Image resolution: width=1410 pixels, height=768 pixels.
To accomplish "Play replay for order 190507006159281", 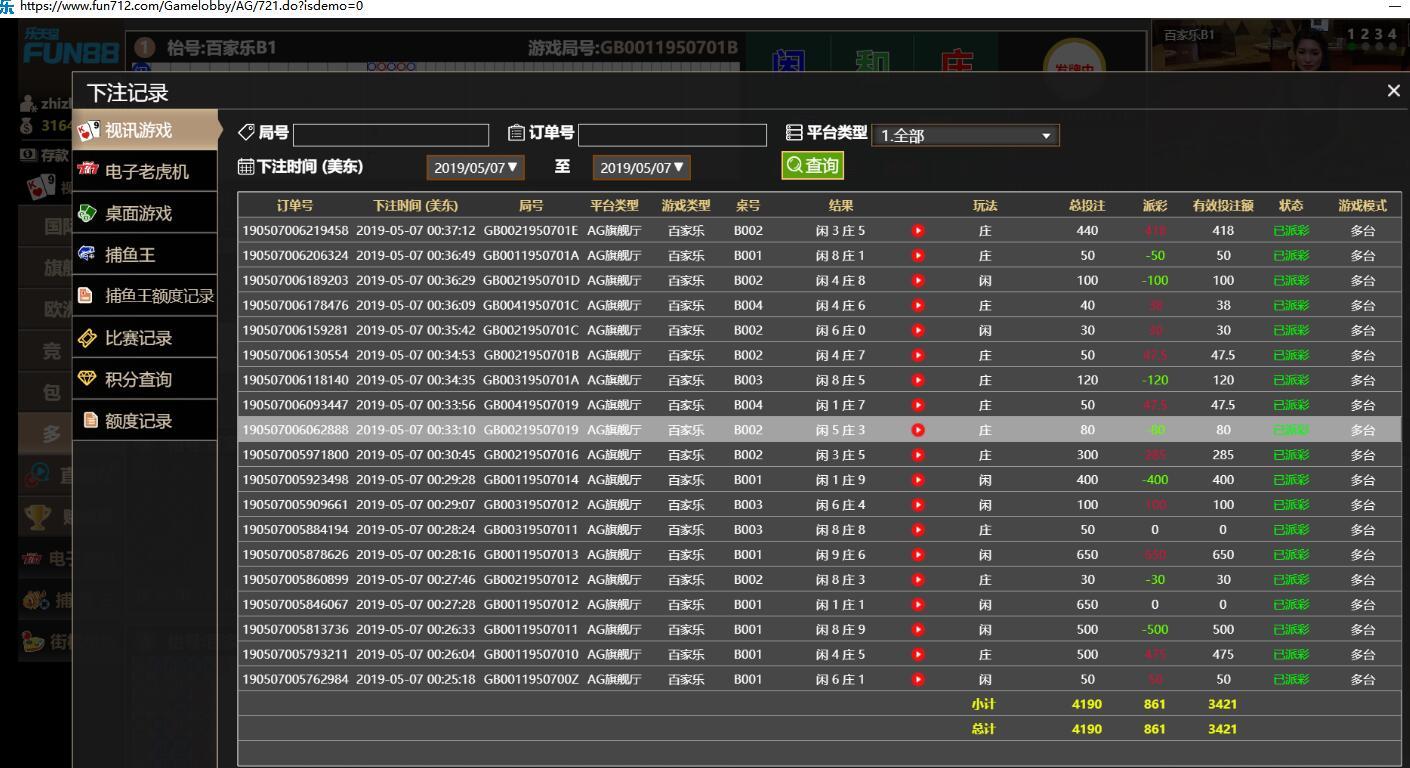I will click(x=918, y=331).
